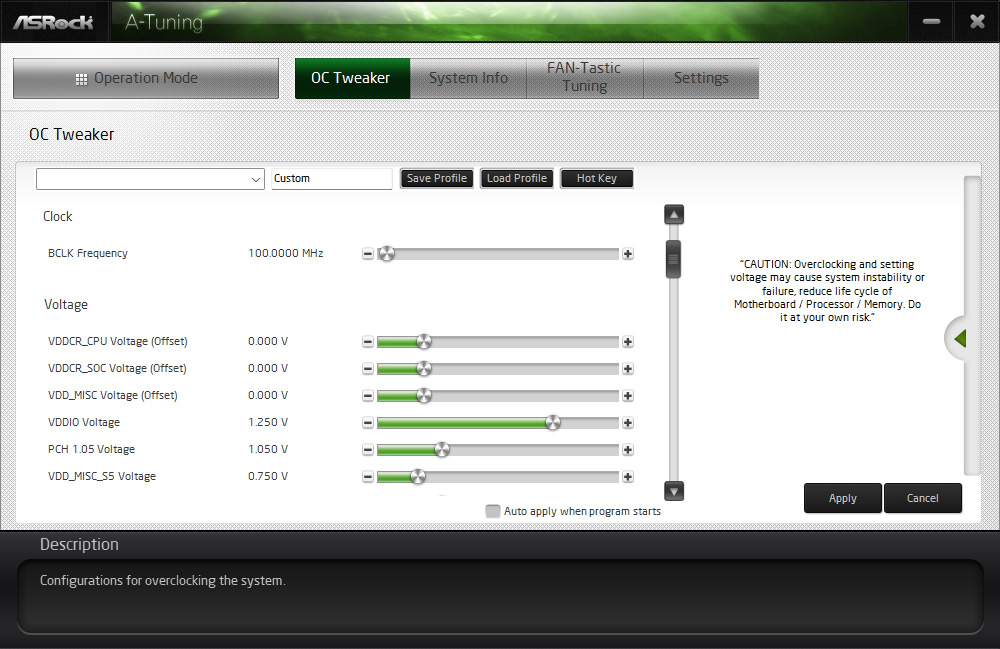Click the PCH 1.05 Voltage slider handle
The image size is (1000, 649).
coord(442,450)
